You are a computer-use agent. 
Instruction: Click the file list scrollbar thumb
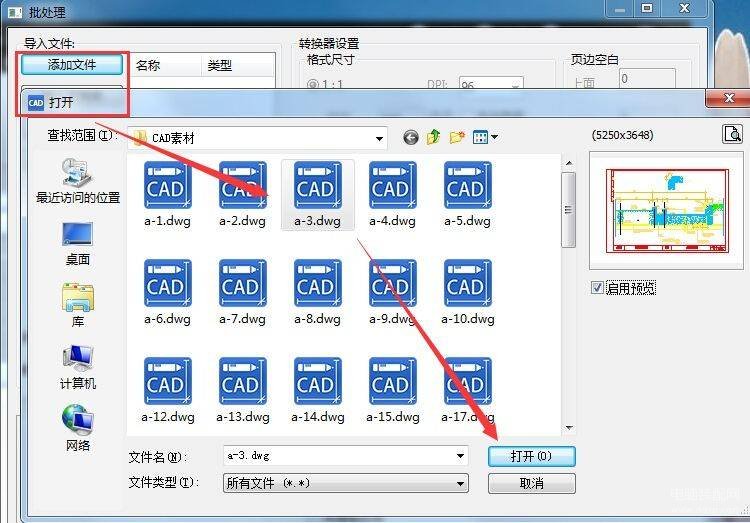[568, 210]
